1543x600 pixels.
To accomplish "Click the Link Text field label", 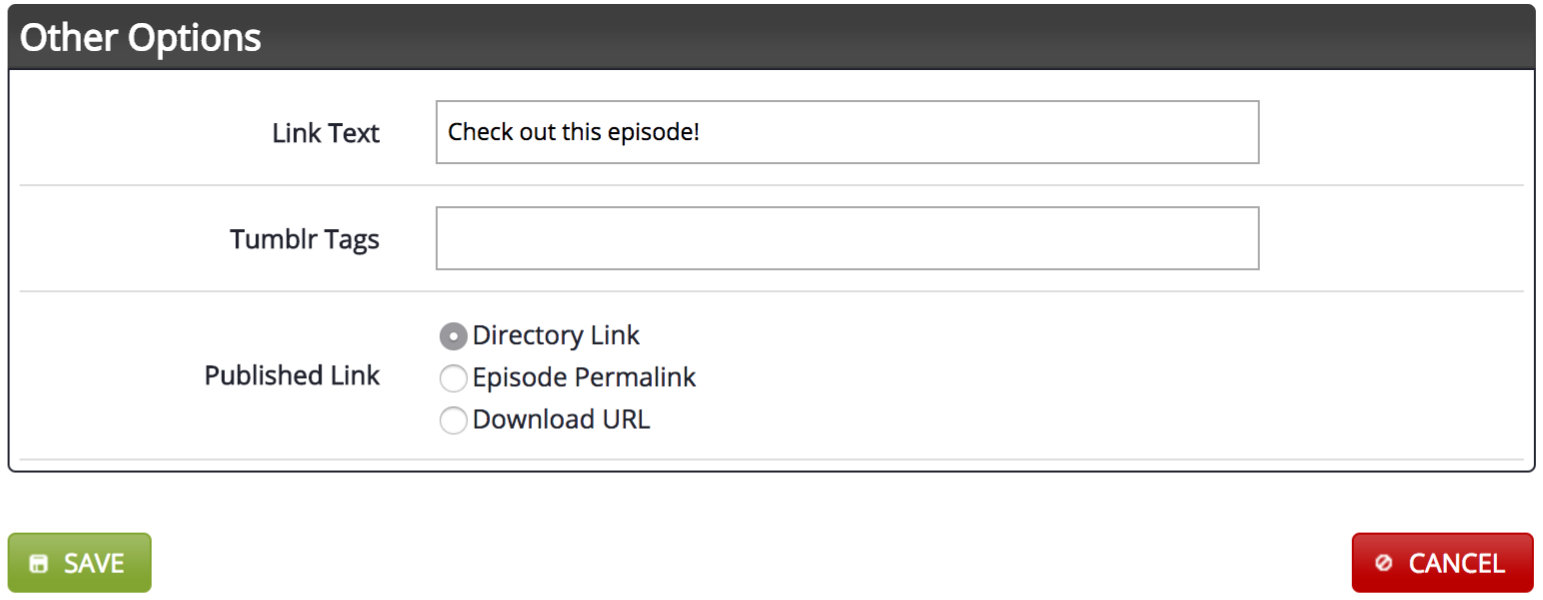I will click(x=326, y=133).
